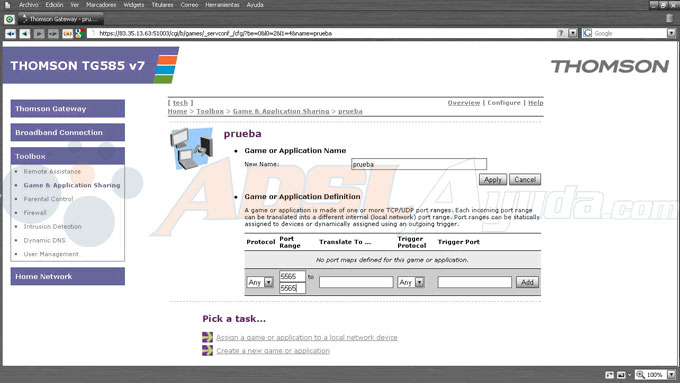Open User Management in Toolbox

(51, 254)
